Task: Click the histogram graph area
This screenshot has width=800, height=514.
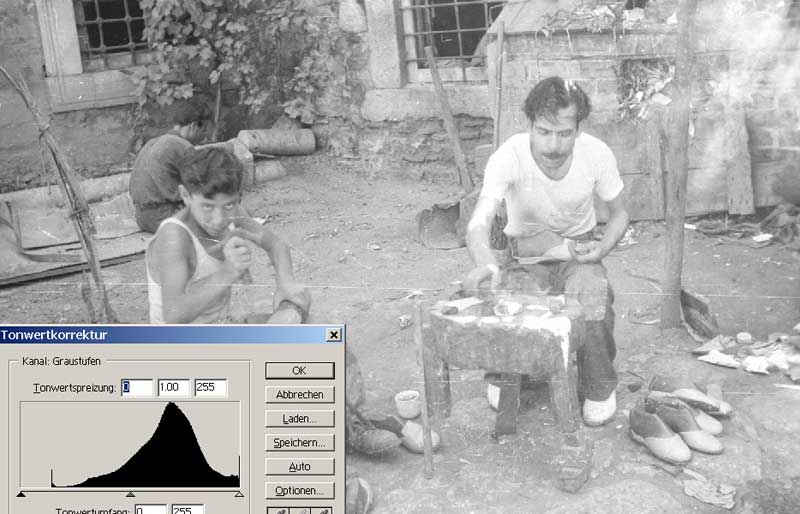Action: 130,445
